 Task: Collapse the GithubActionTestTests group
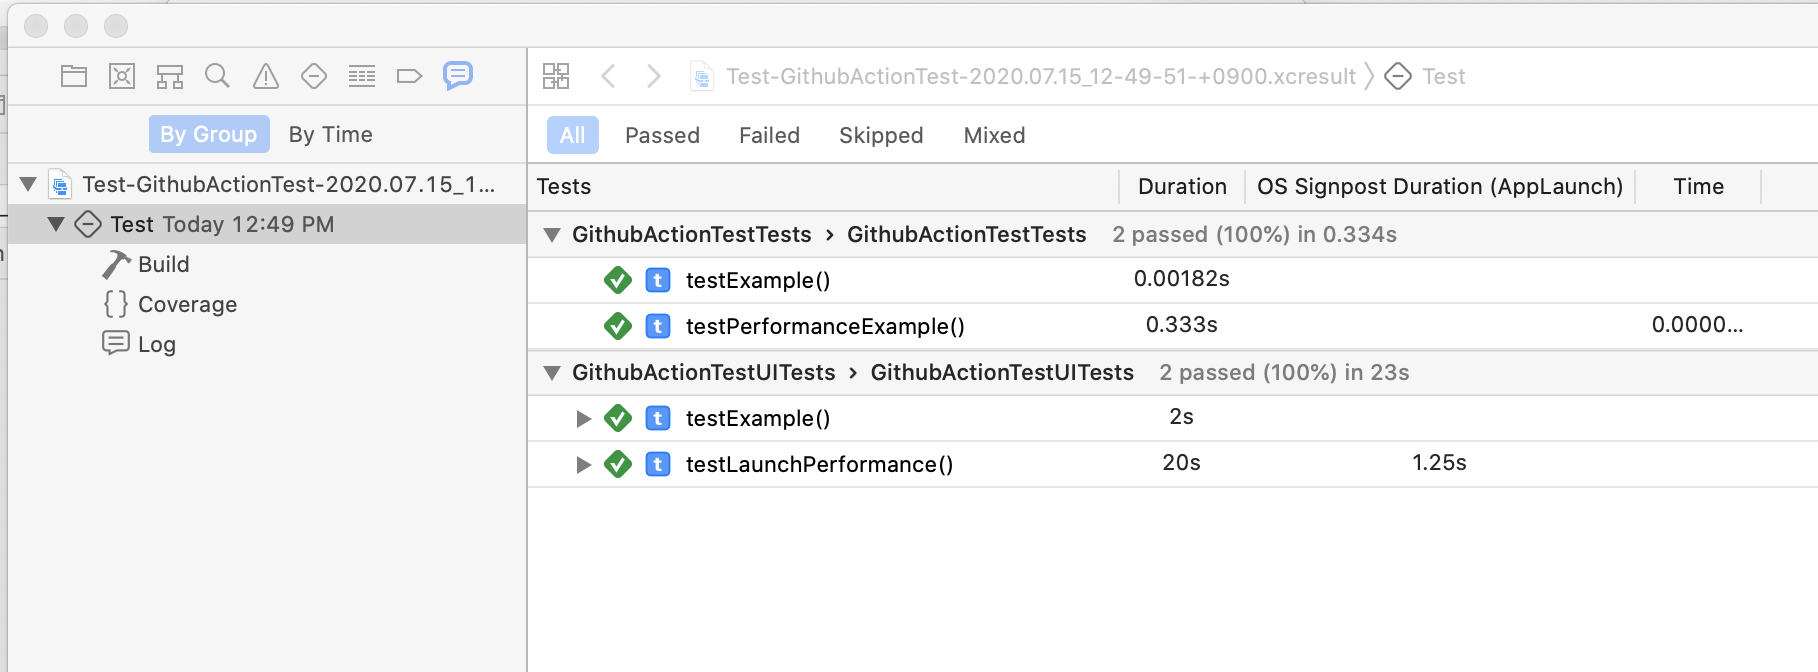point(551,235)
